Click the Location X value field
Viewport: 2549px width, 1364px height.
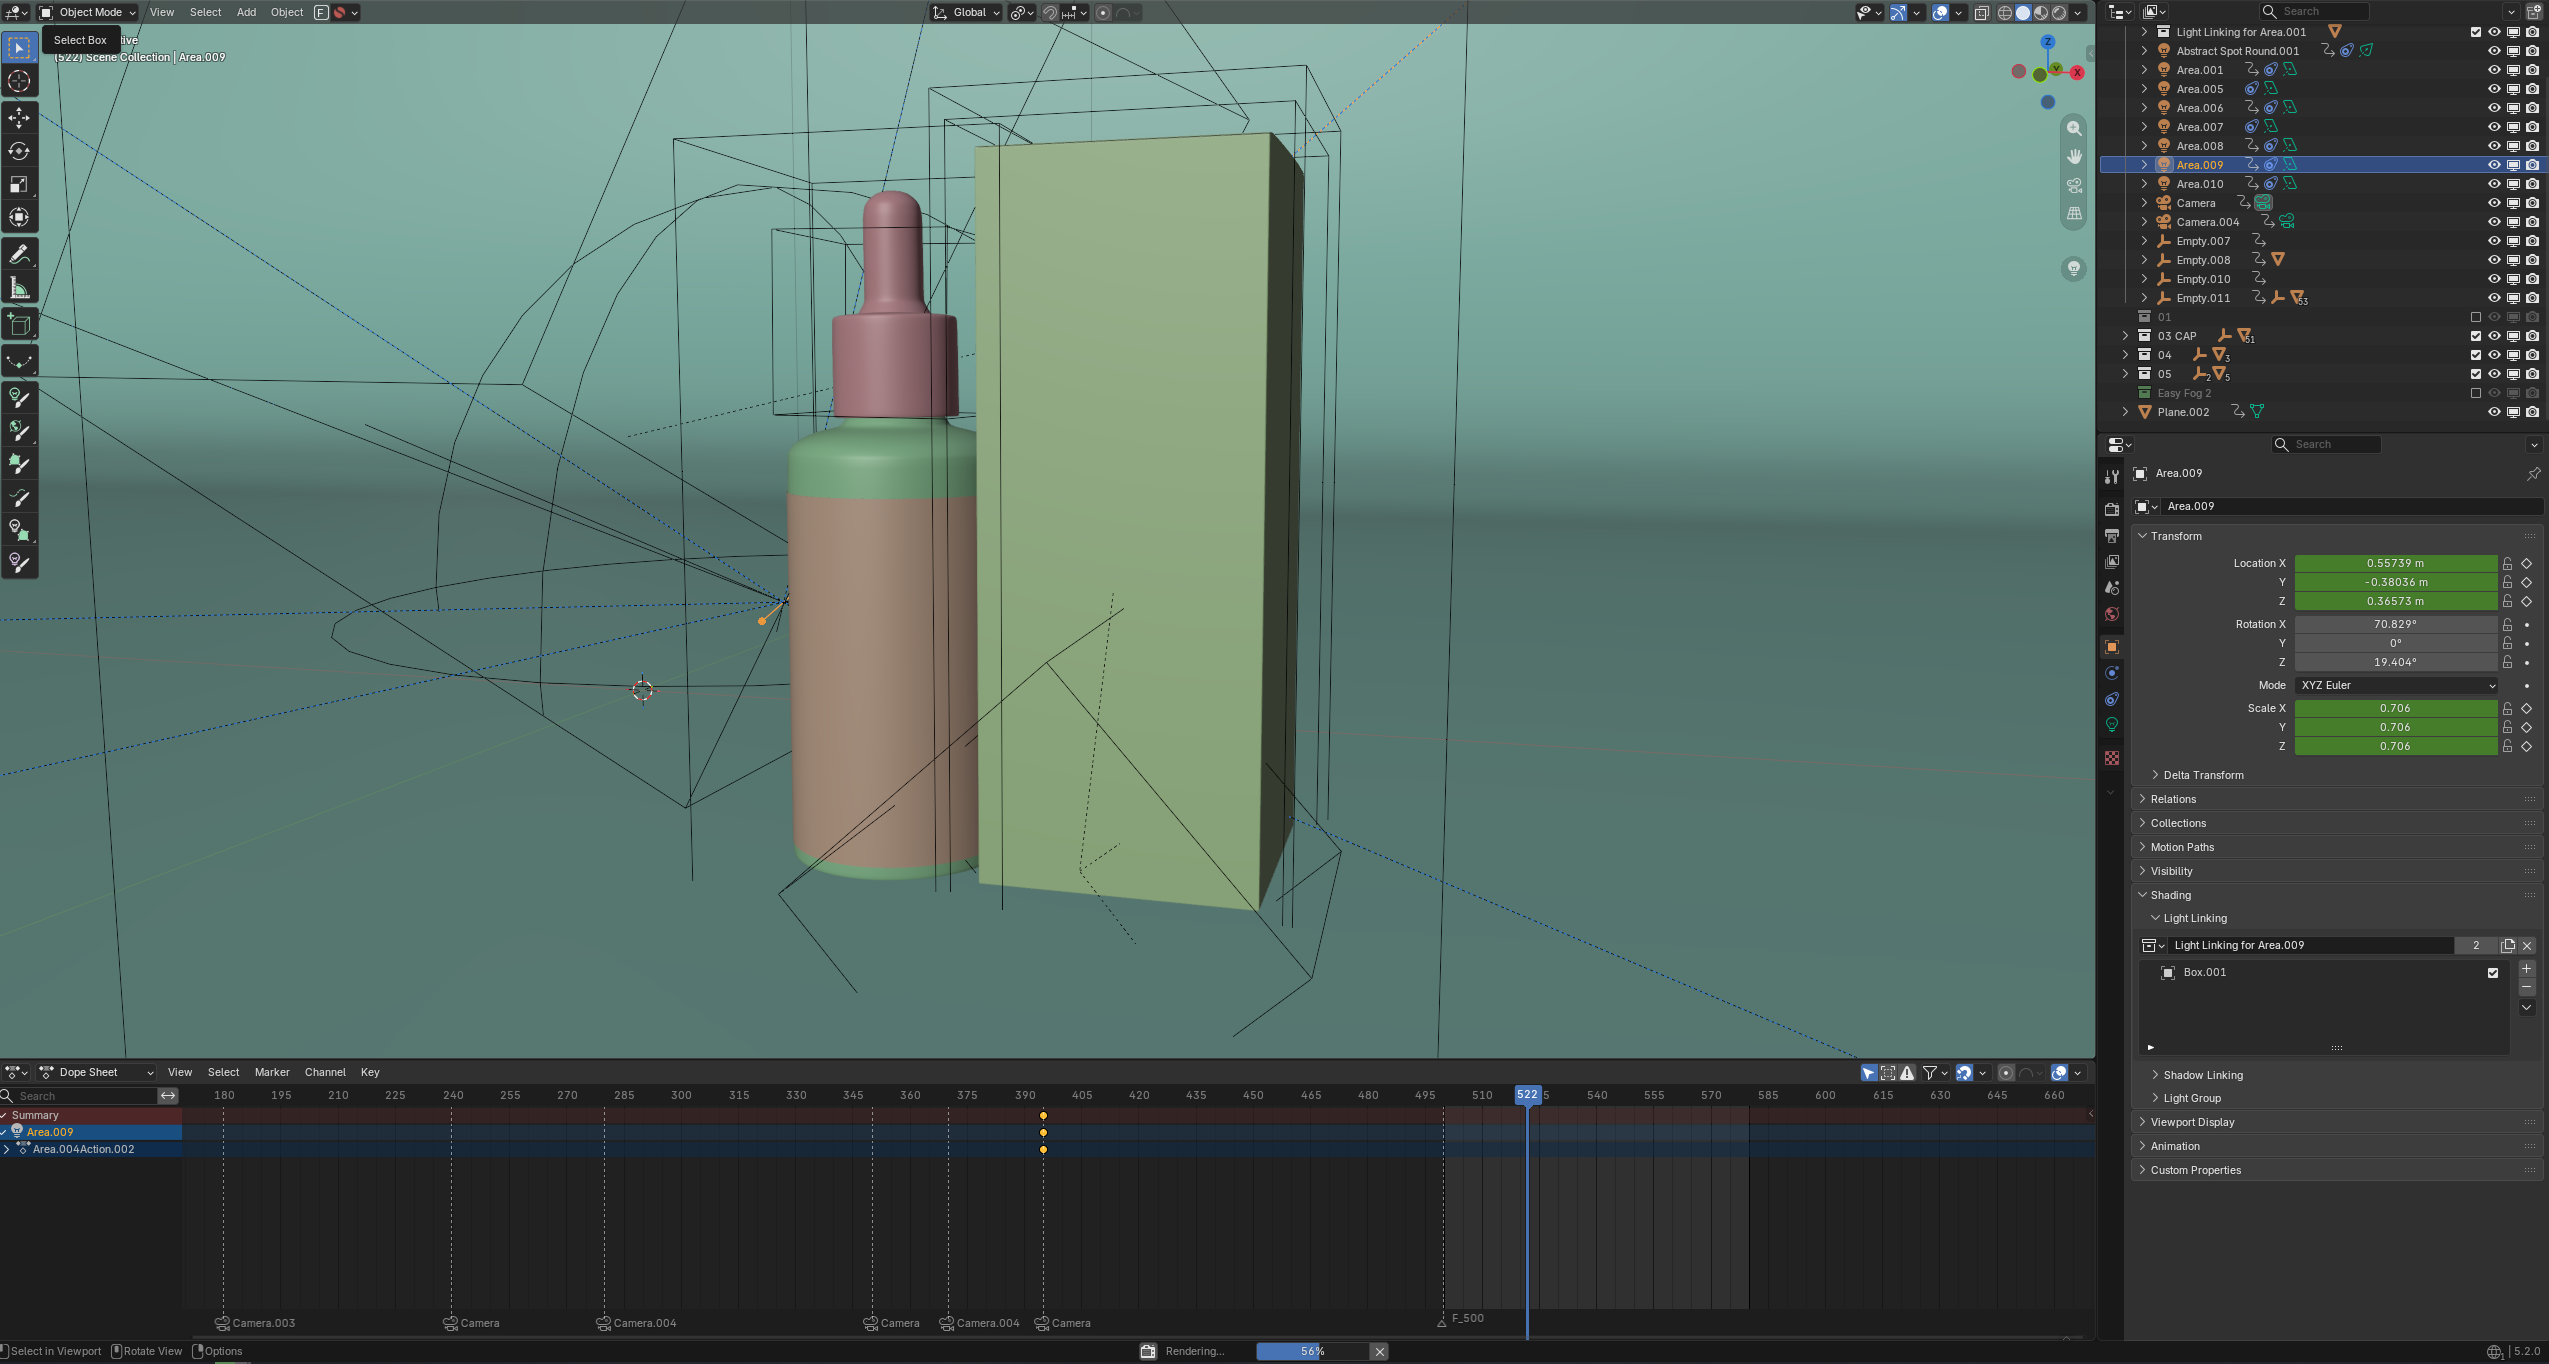[x=2395, y=563]
